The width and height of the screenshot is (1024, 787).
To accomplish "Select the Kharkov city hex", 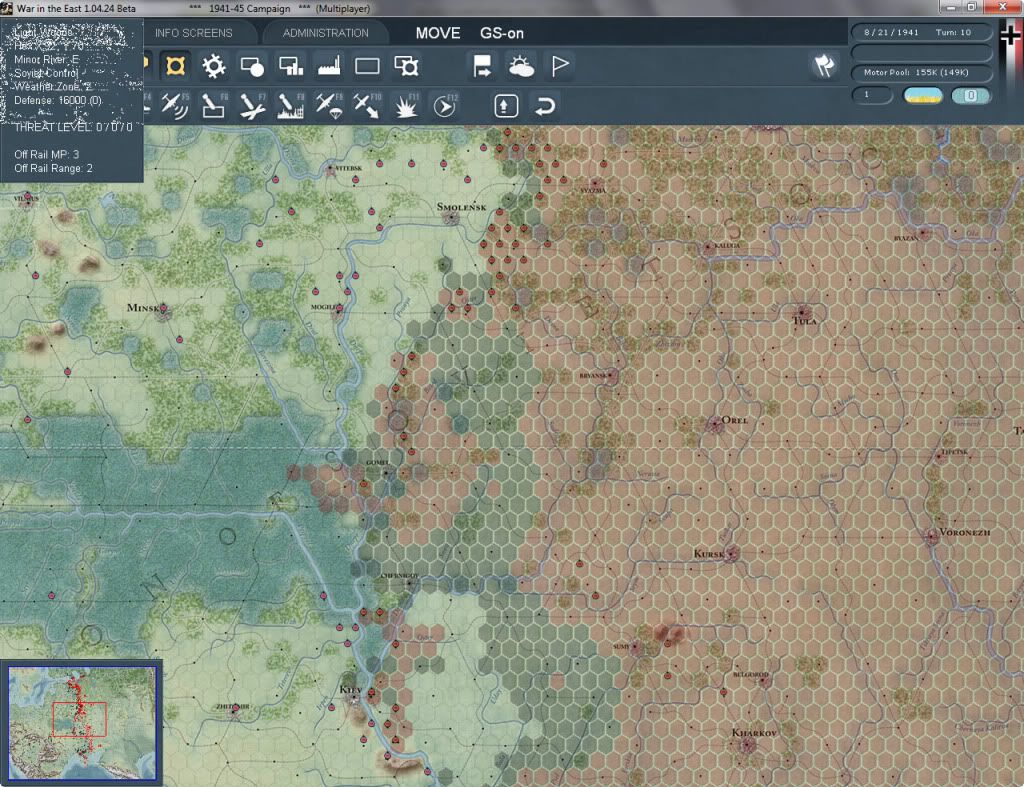I will 747,744.
